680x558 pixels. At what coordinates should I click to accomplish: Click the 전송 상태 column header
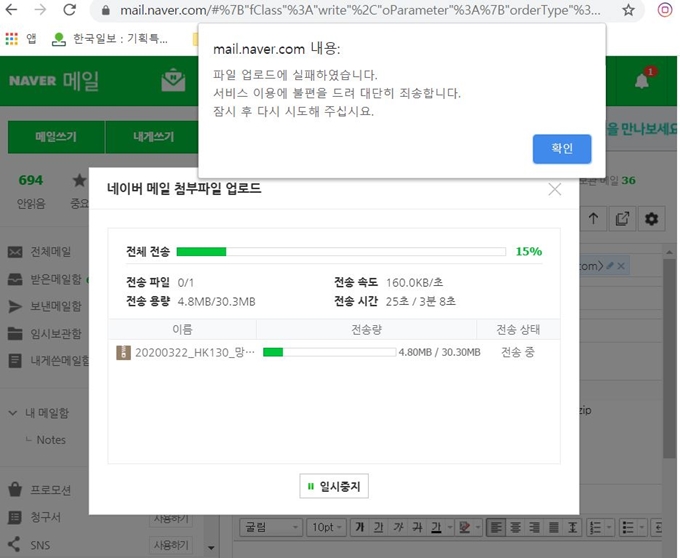(518, 330)
